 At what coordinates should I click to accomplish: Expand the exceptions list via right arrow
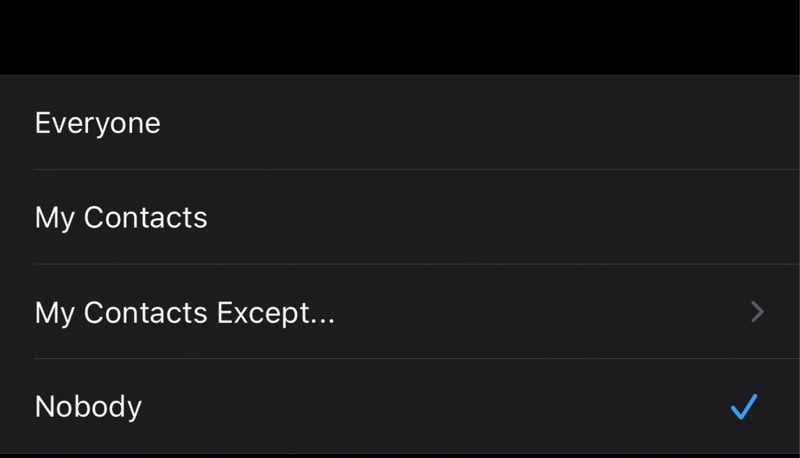(x=757, y=313)
